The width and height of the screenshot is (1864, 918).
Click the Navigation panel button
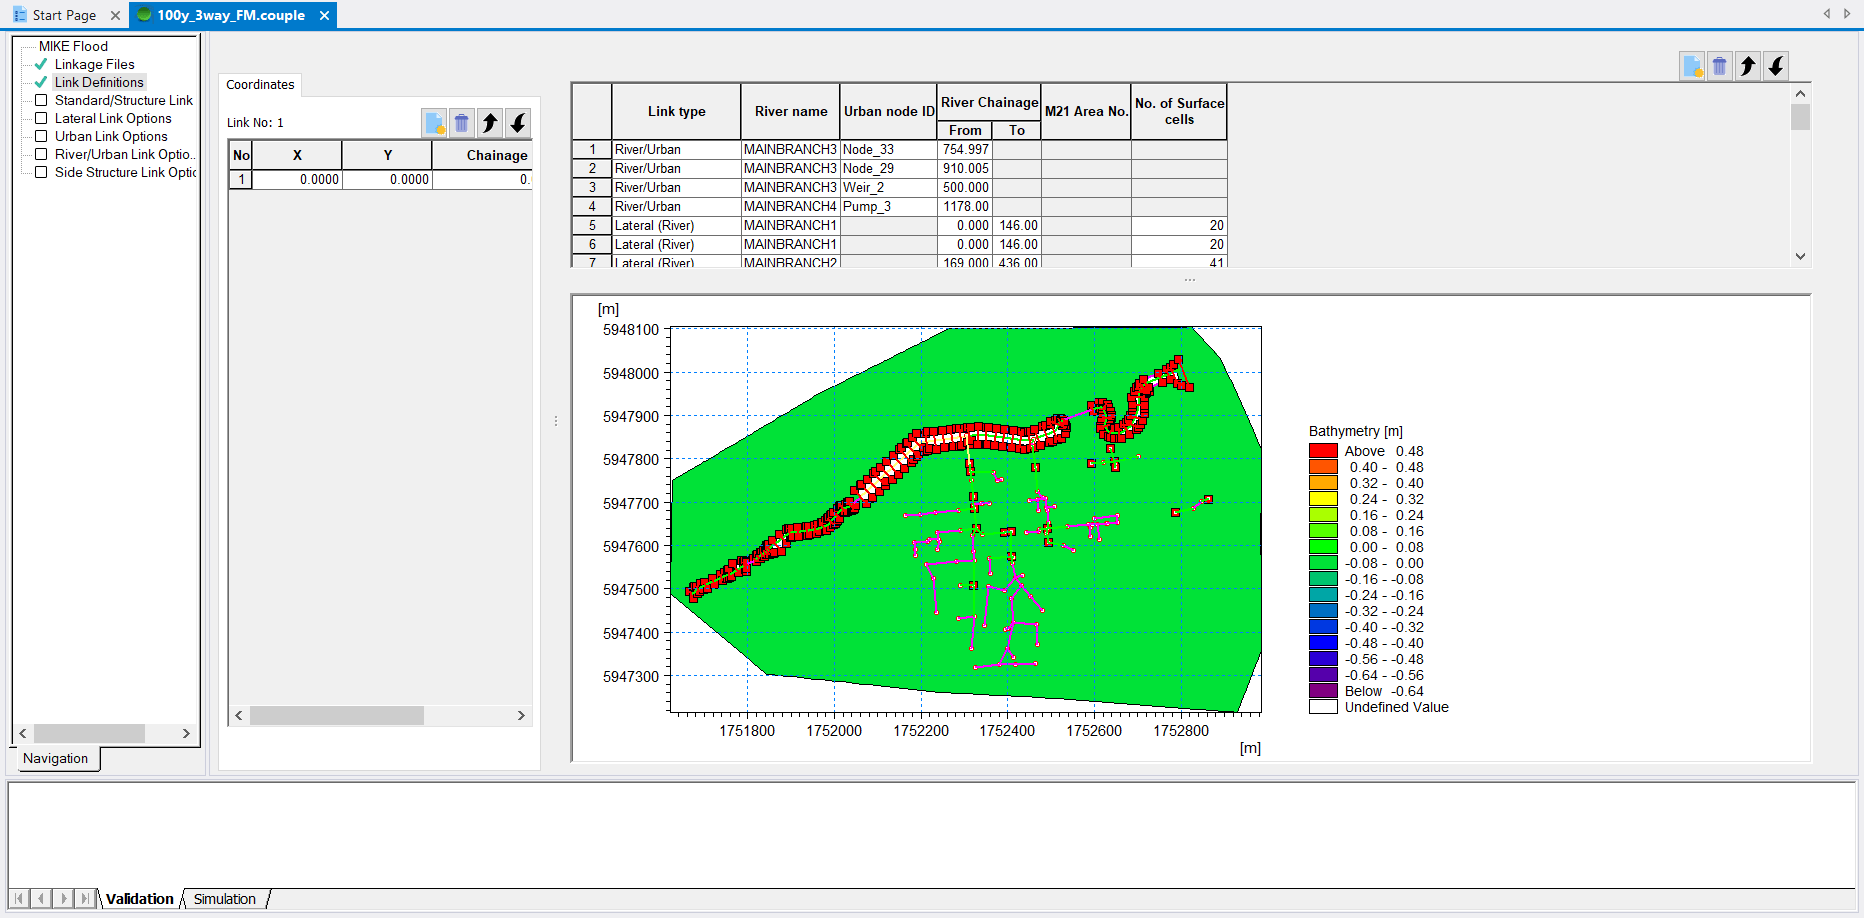(x=55, y=758)
